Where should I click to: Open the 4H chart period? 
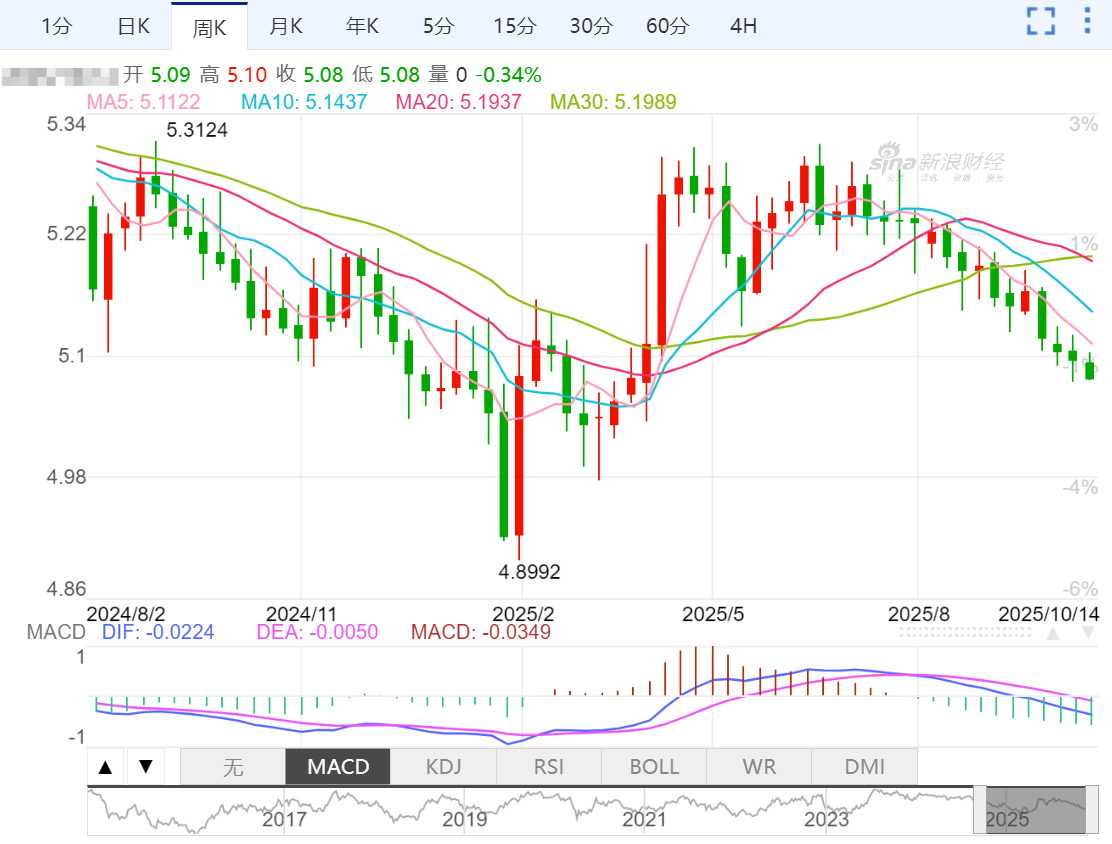pos(743,26)
